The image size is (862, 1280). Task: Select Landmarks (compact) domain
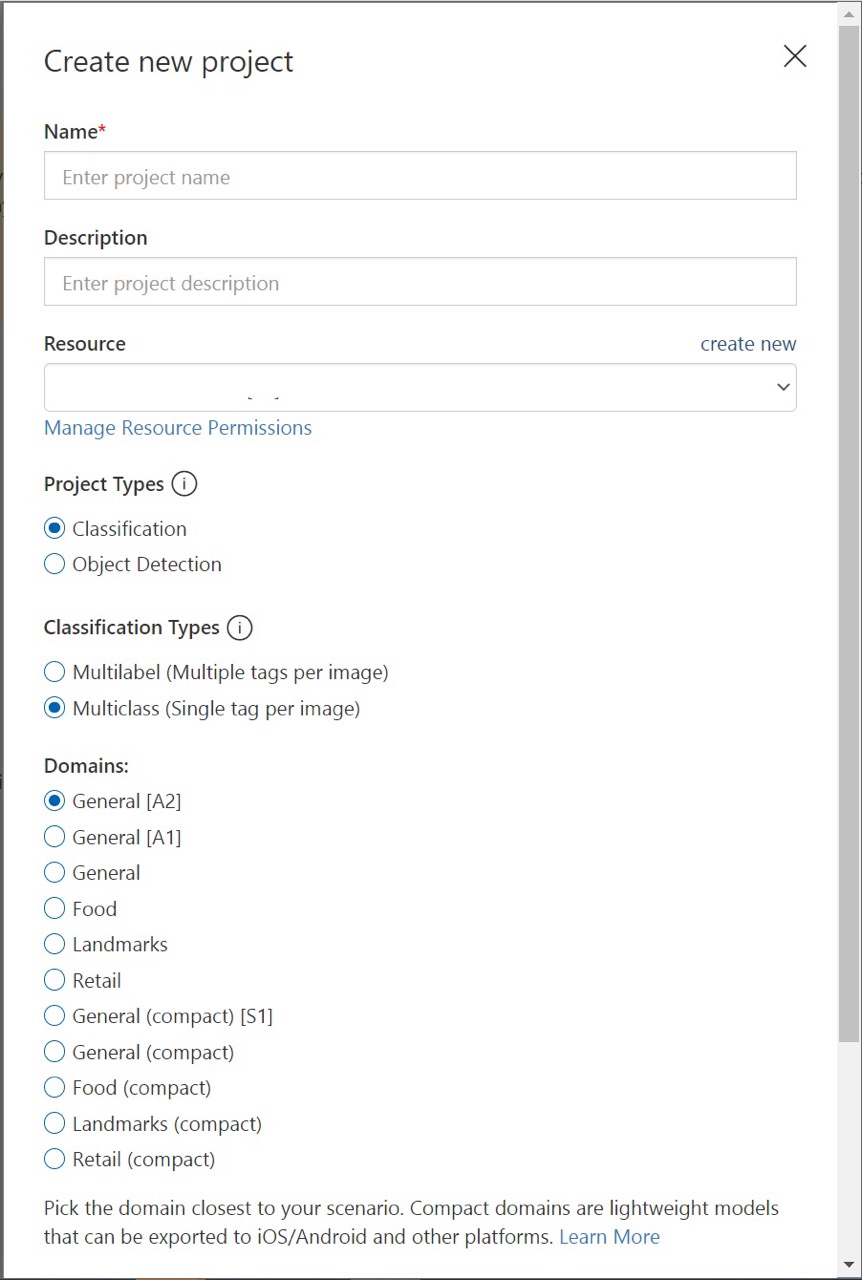tap(55, 1124)
